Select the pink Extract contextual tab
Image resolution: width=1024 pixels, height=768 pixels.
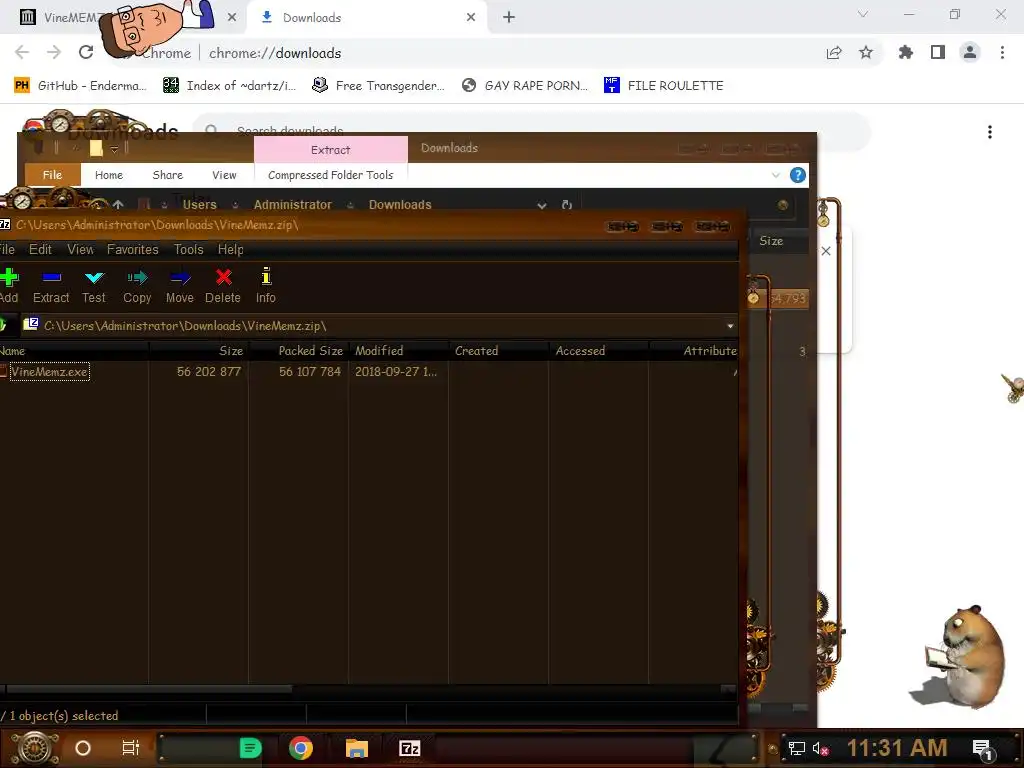(x=330, y=150)
